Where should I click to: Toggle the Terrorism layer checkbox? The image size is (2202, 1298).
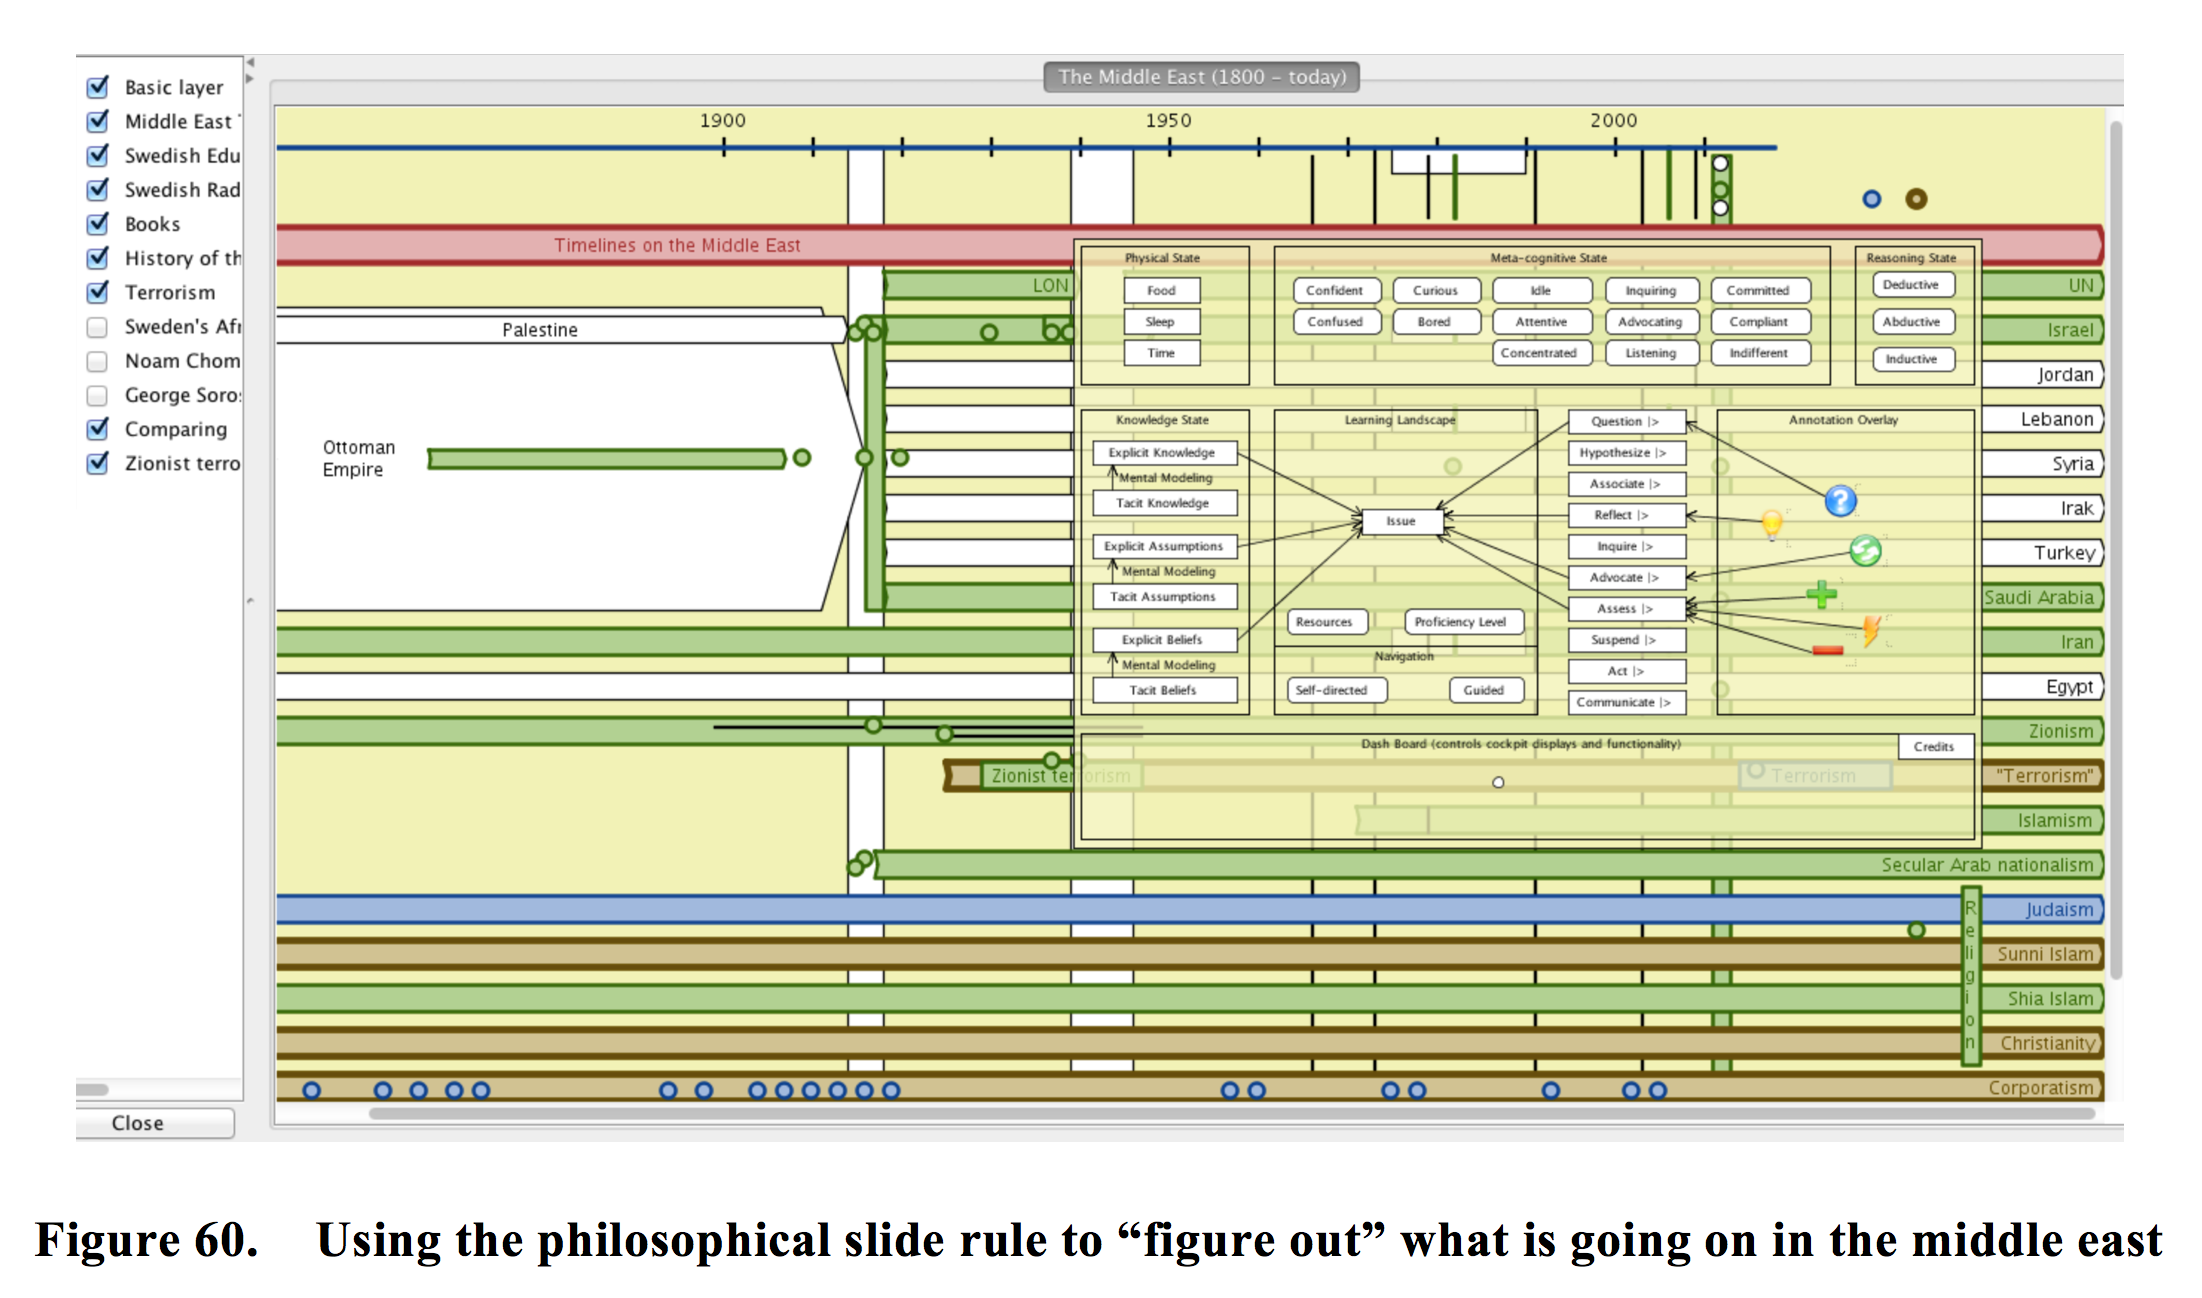98,292
